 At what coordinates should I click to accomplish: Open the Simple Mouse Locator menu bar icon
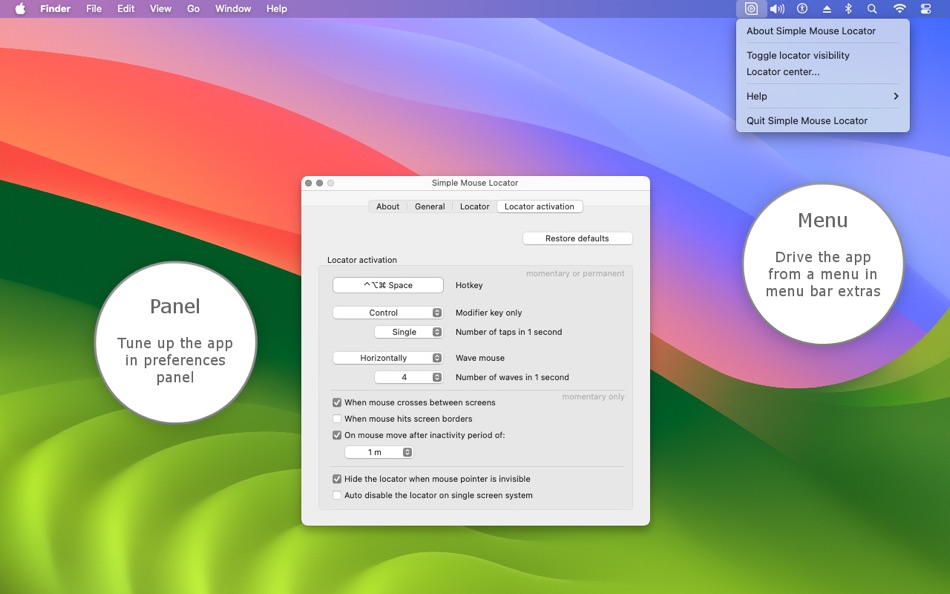(x=751, y=8)
